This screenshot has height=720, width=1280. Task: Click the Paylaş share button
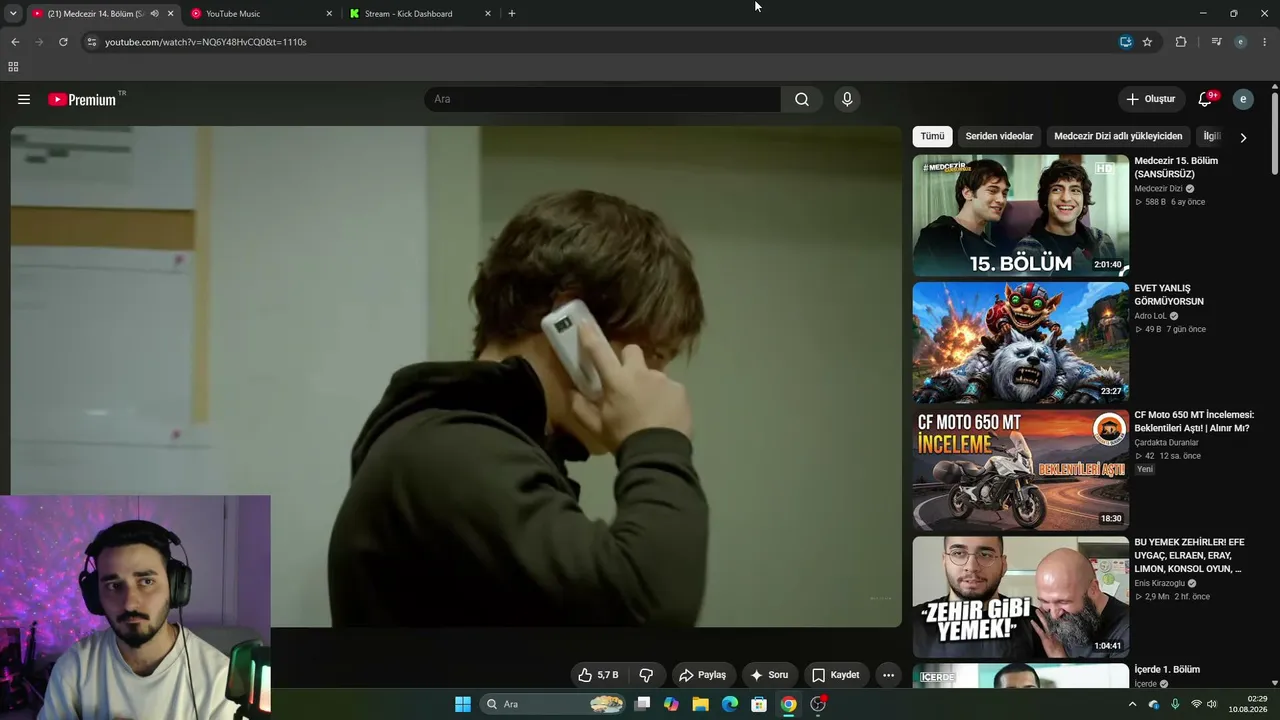[704, 675]
